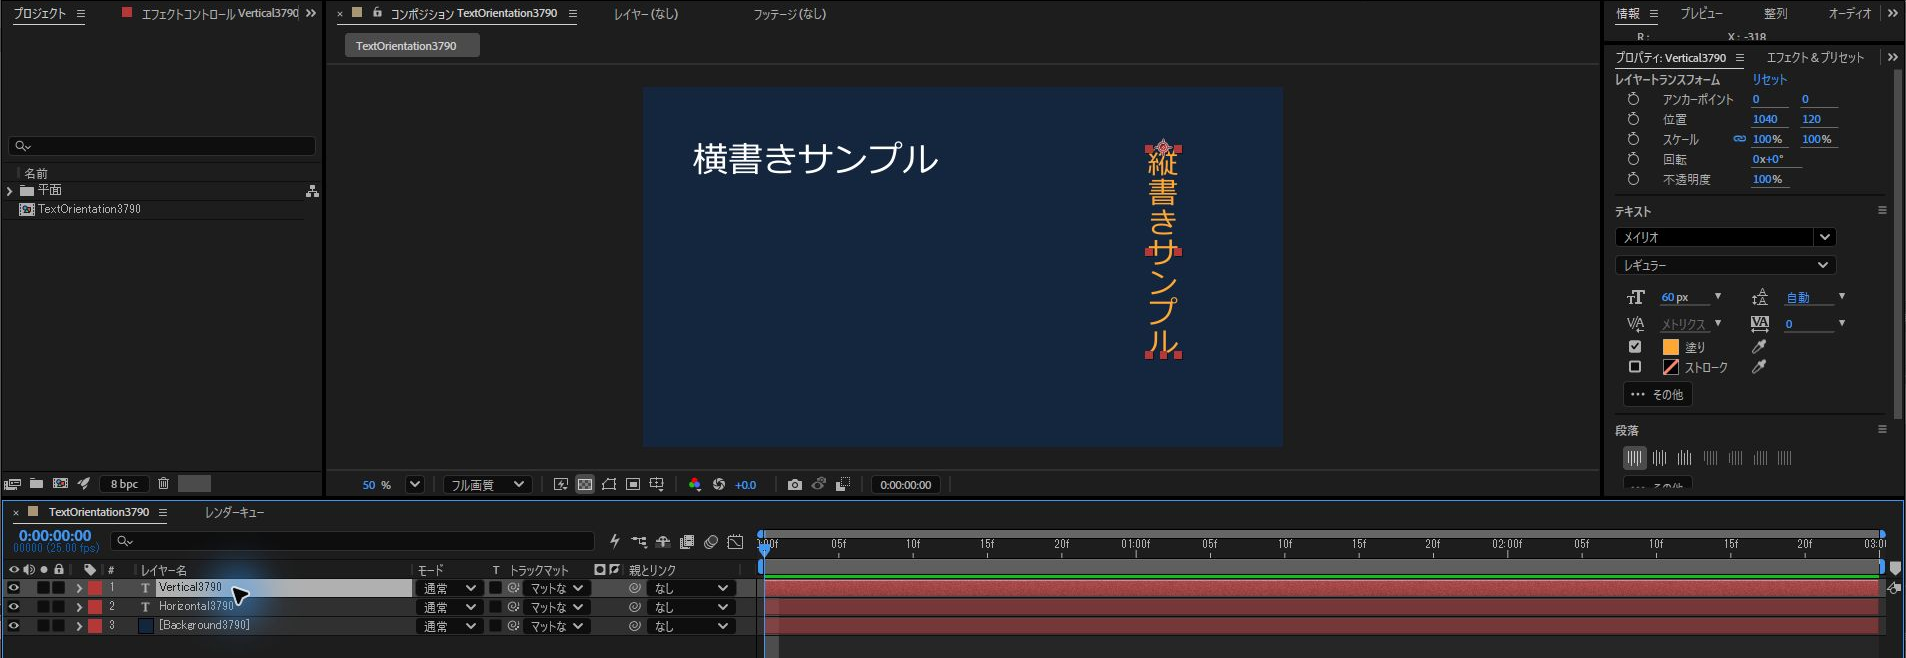Toggle preserve transparency box for Horizontal3790 layer
The width and height of the screenshot is (1906, 658).
pyautogui.click(x=495, y=607)
